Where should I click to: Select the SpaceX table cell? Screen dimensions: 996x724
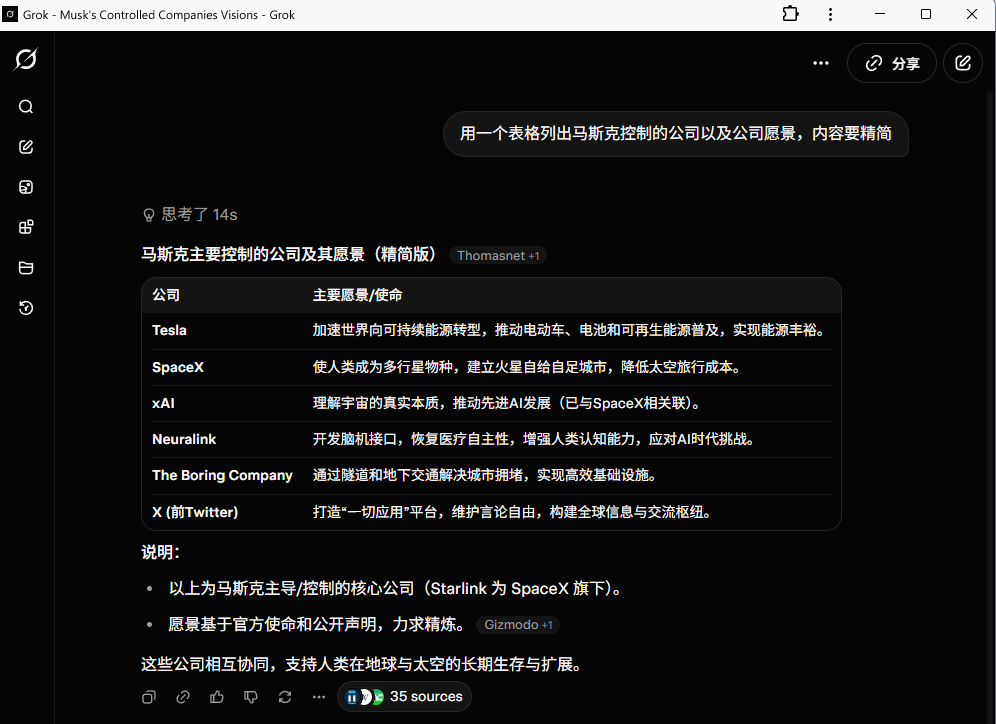[178, 367]
